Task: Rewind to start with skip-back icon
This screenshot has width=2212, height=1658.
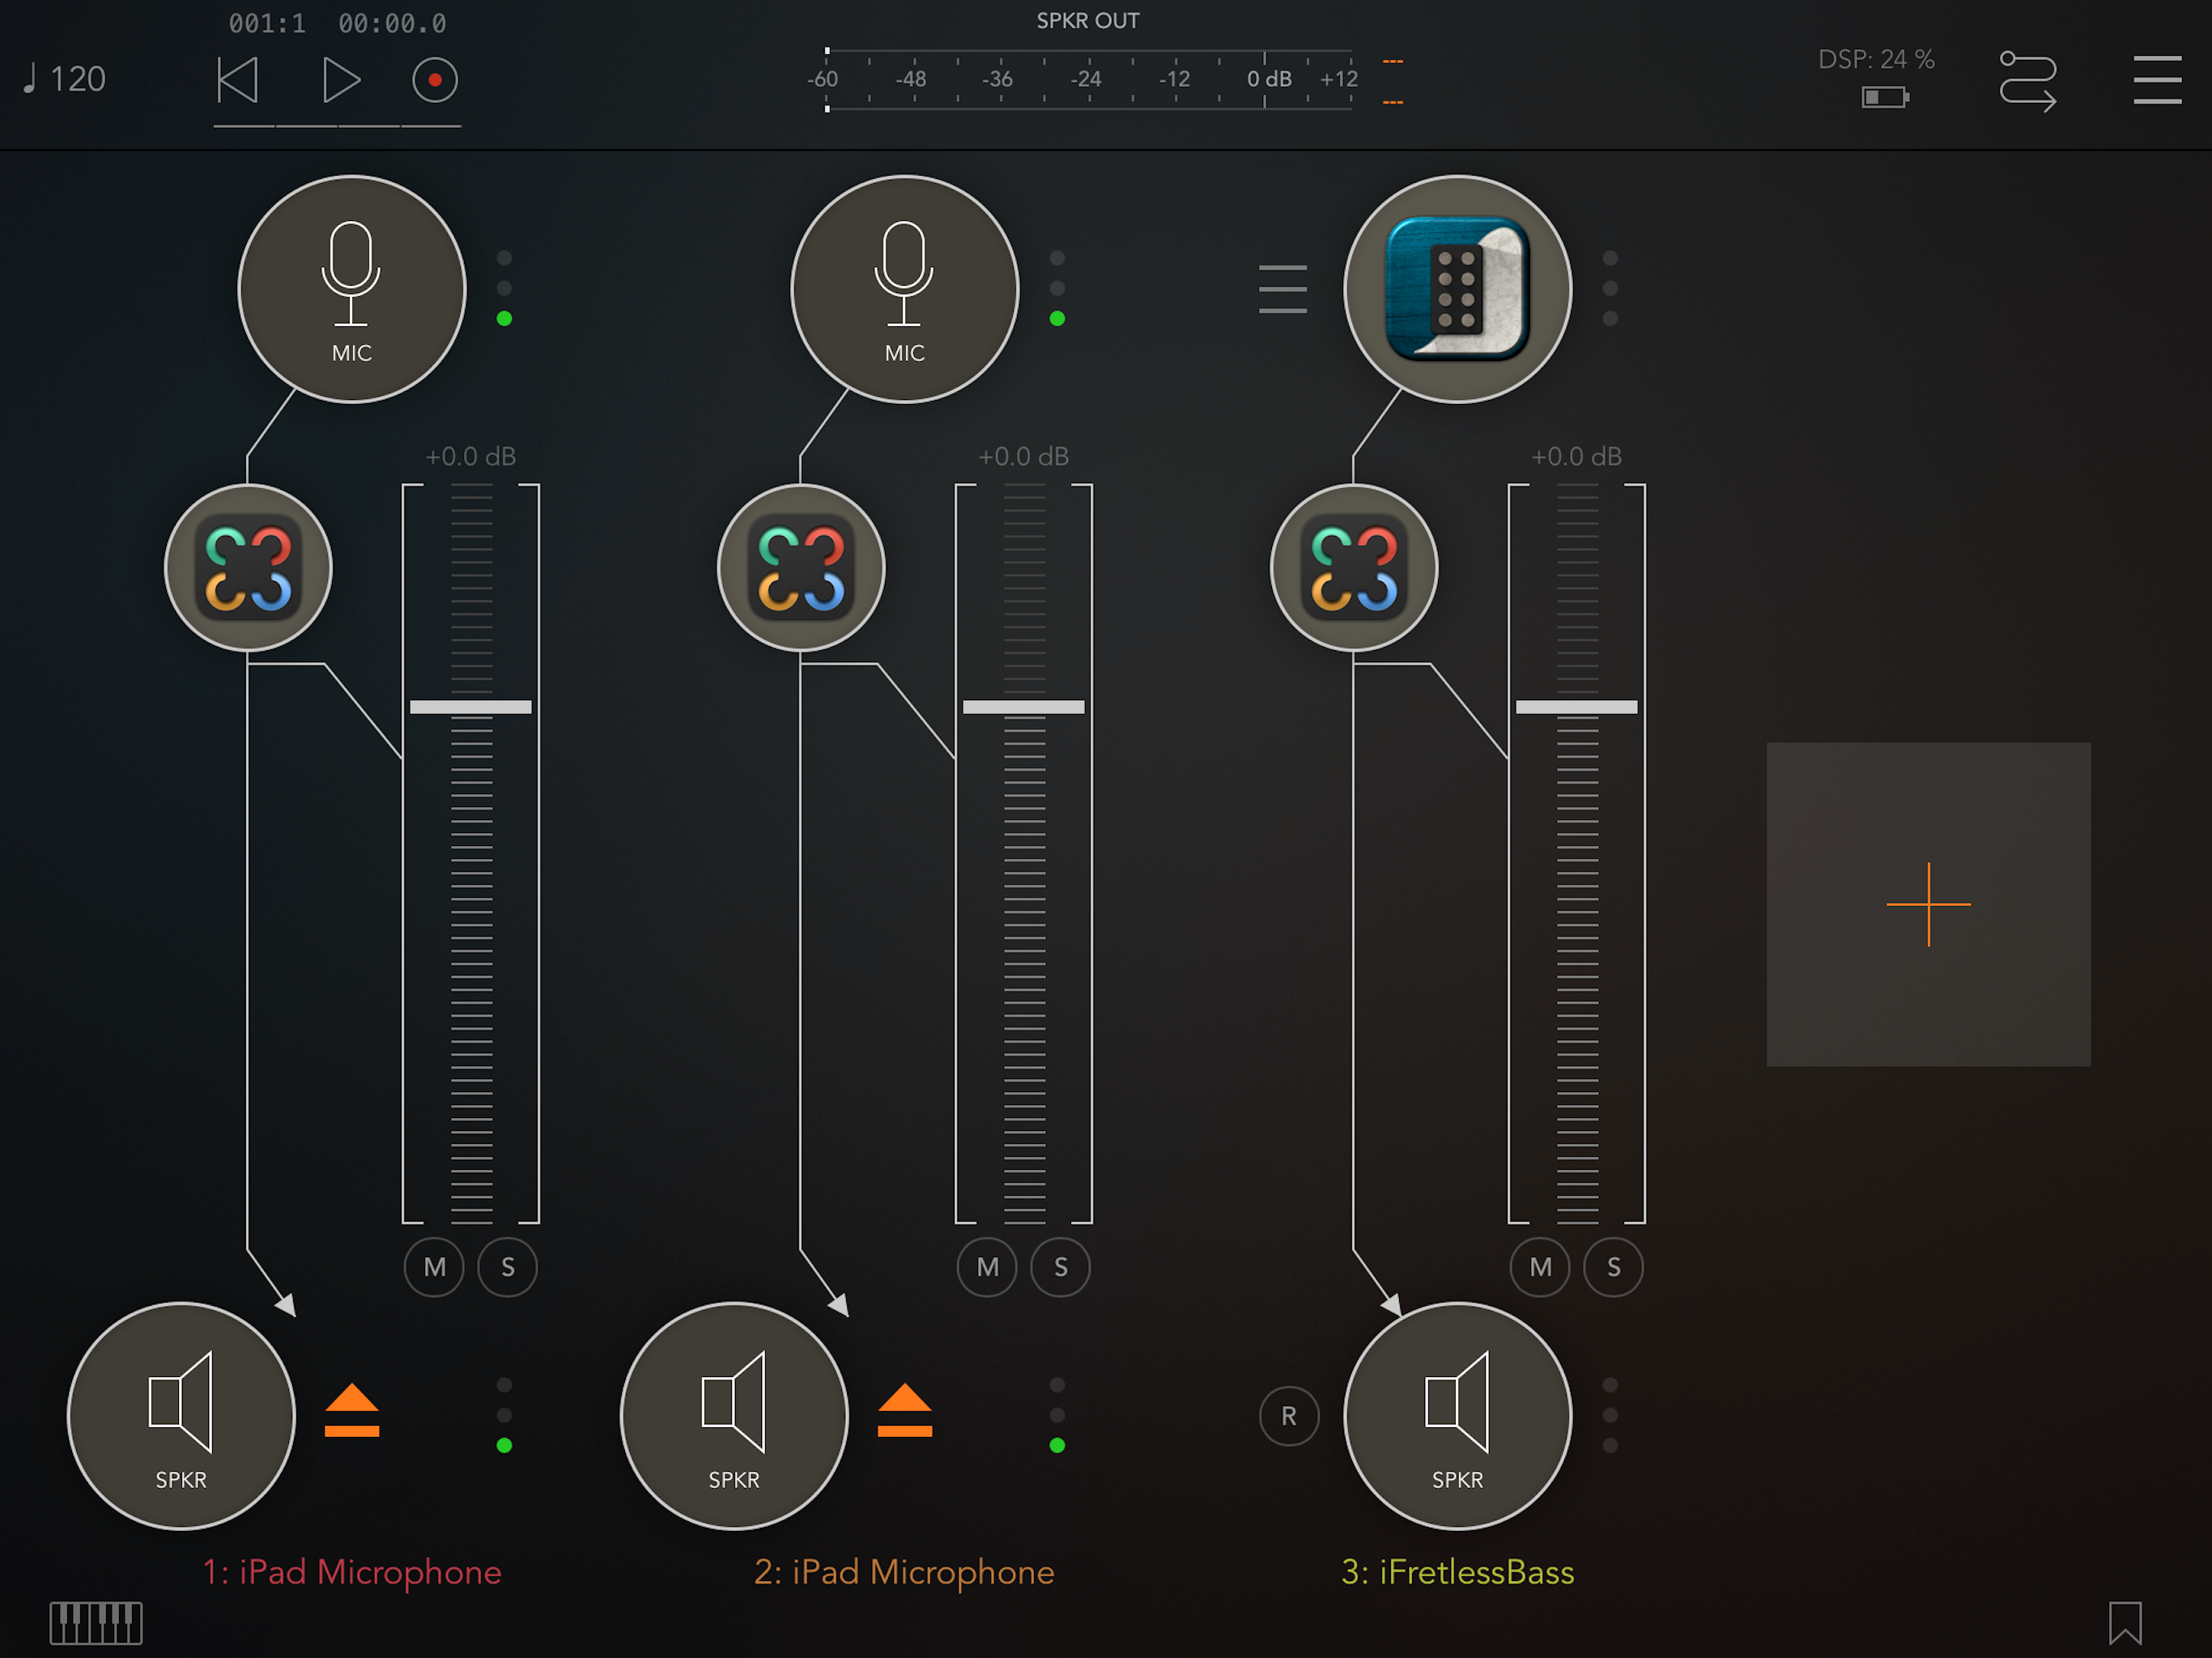Action: point(238,80)
